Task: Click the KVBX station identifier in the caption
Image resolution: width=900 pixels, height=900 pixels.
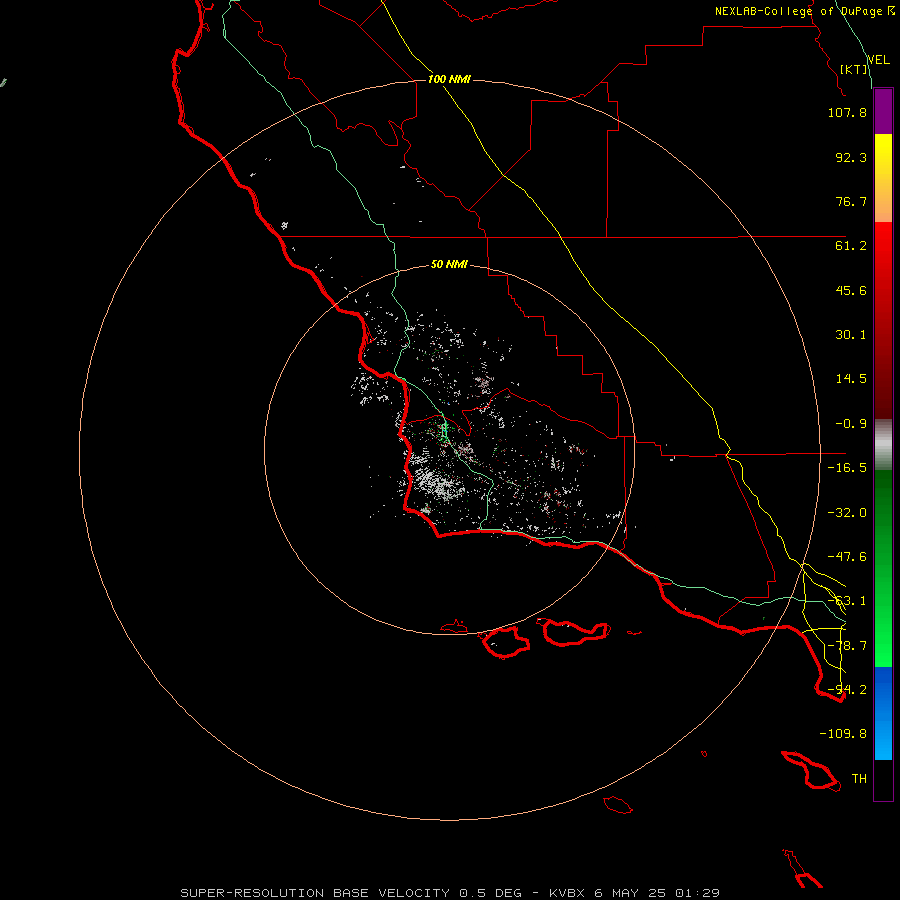Action: [x=568, y=893]
